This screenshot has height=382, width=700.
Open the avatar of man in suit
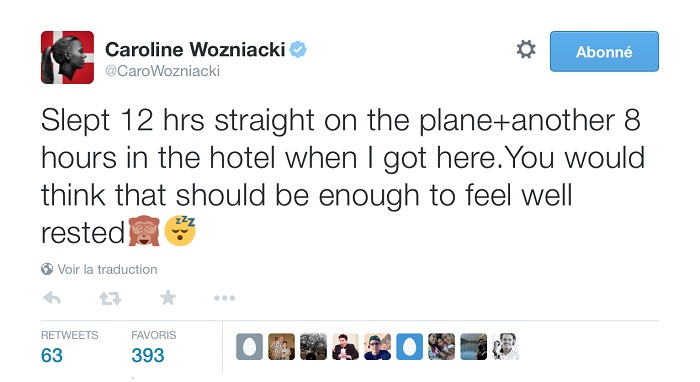(x=345, y=347)
